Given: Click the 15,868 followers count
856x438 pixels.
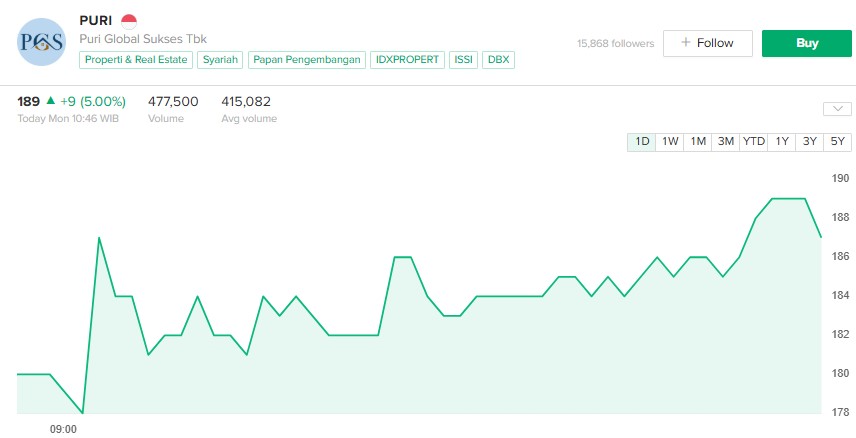Looking at the screenshot, I should coord(615,44).
